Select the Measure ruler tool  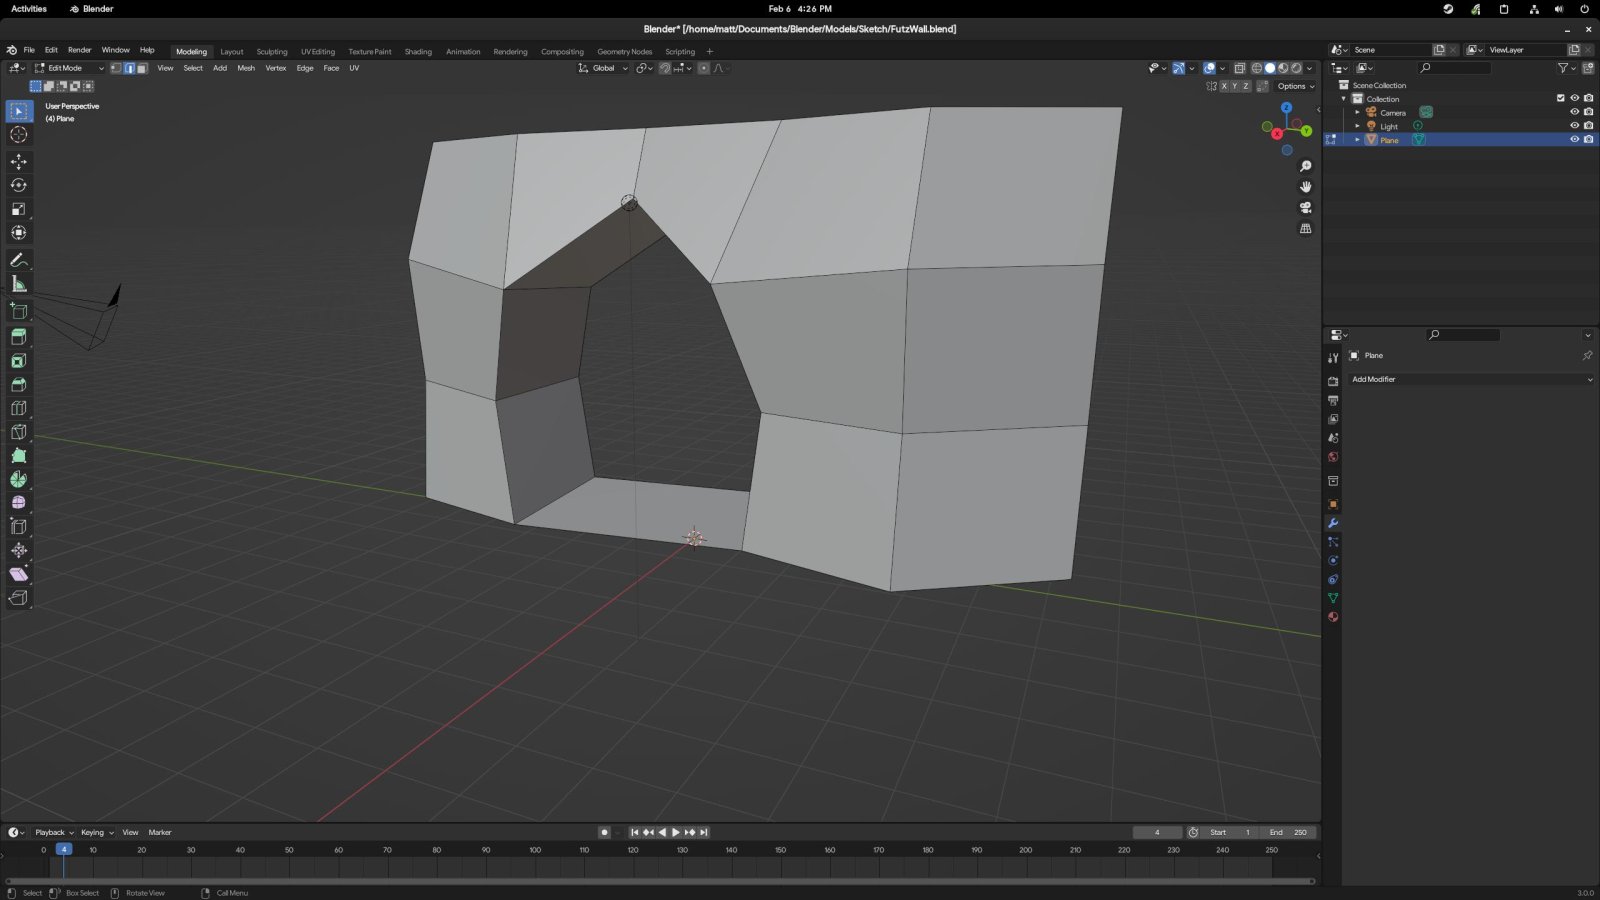coord(18,284)
